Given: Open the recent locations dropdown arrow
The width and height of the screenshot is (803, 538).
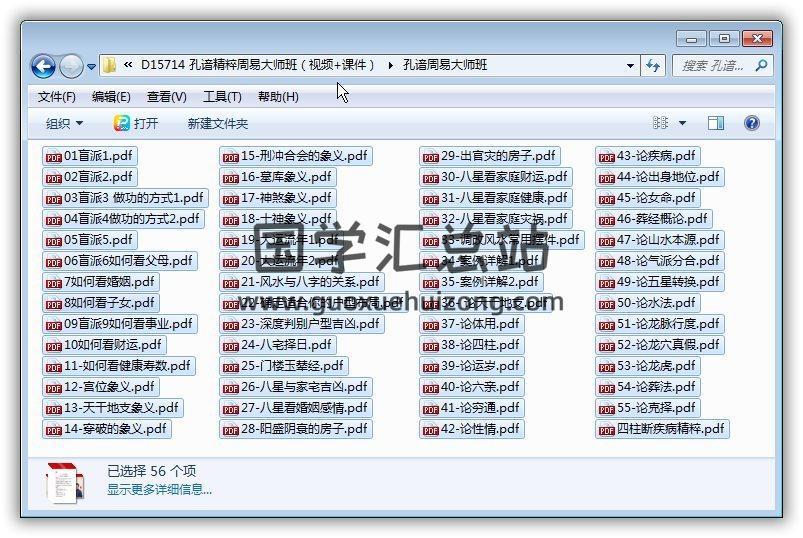Looking at the screenshot, I should click(91, 67).
